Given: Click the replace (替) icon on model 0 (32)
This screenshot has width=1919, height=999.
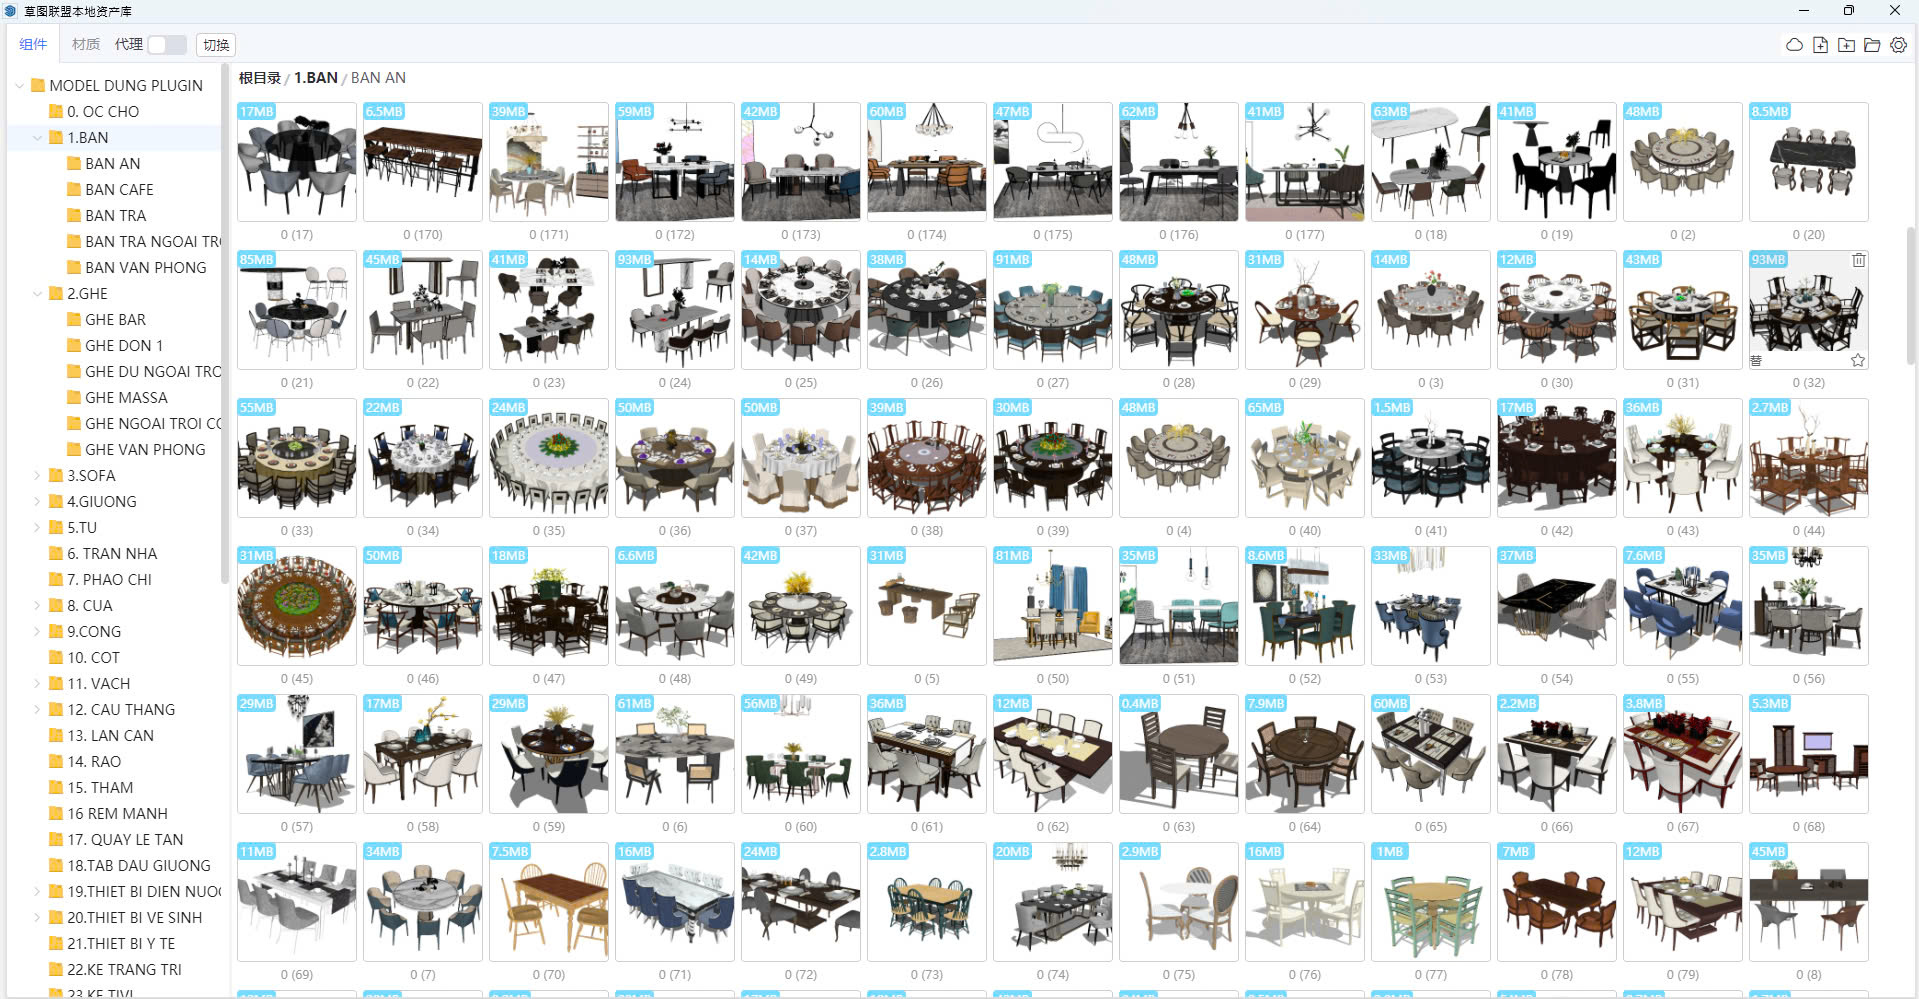Looking at the screenshot, I should tap(1756, 361).
